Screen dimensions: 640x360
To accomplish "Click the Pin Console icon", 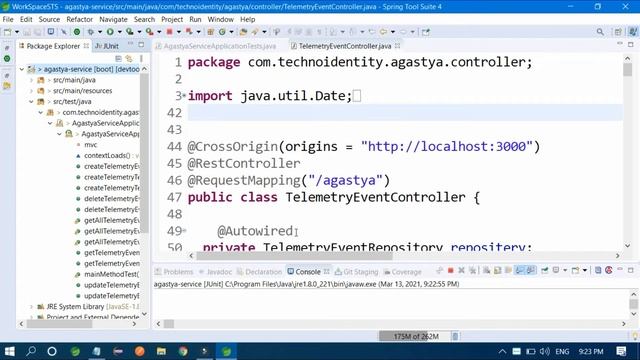I will (544, 270).
